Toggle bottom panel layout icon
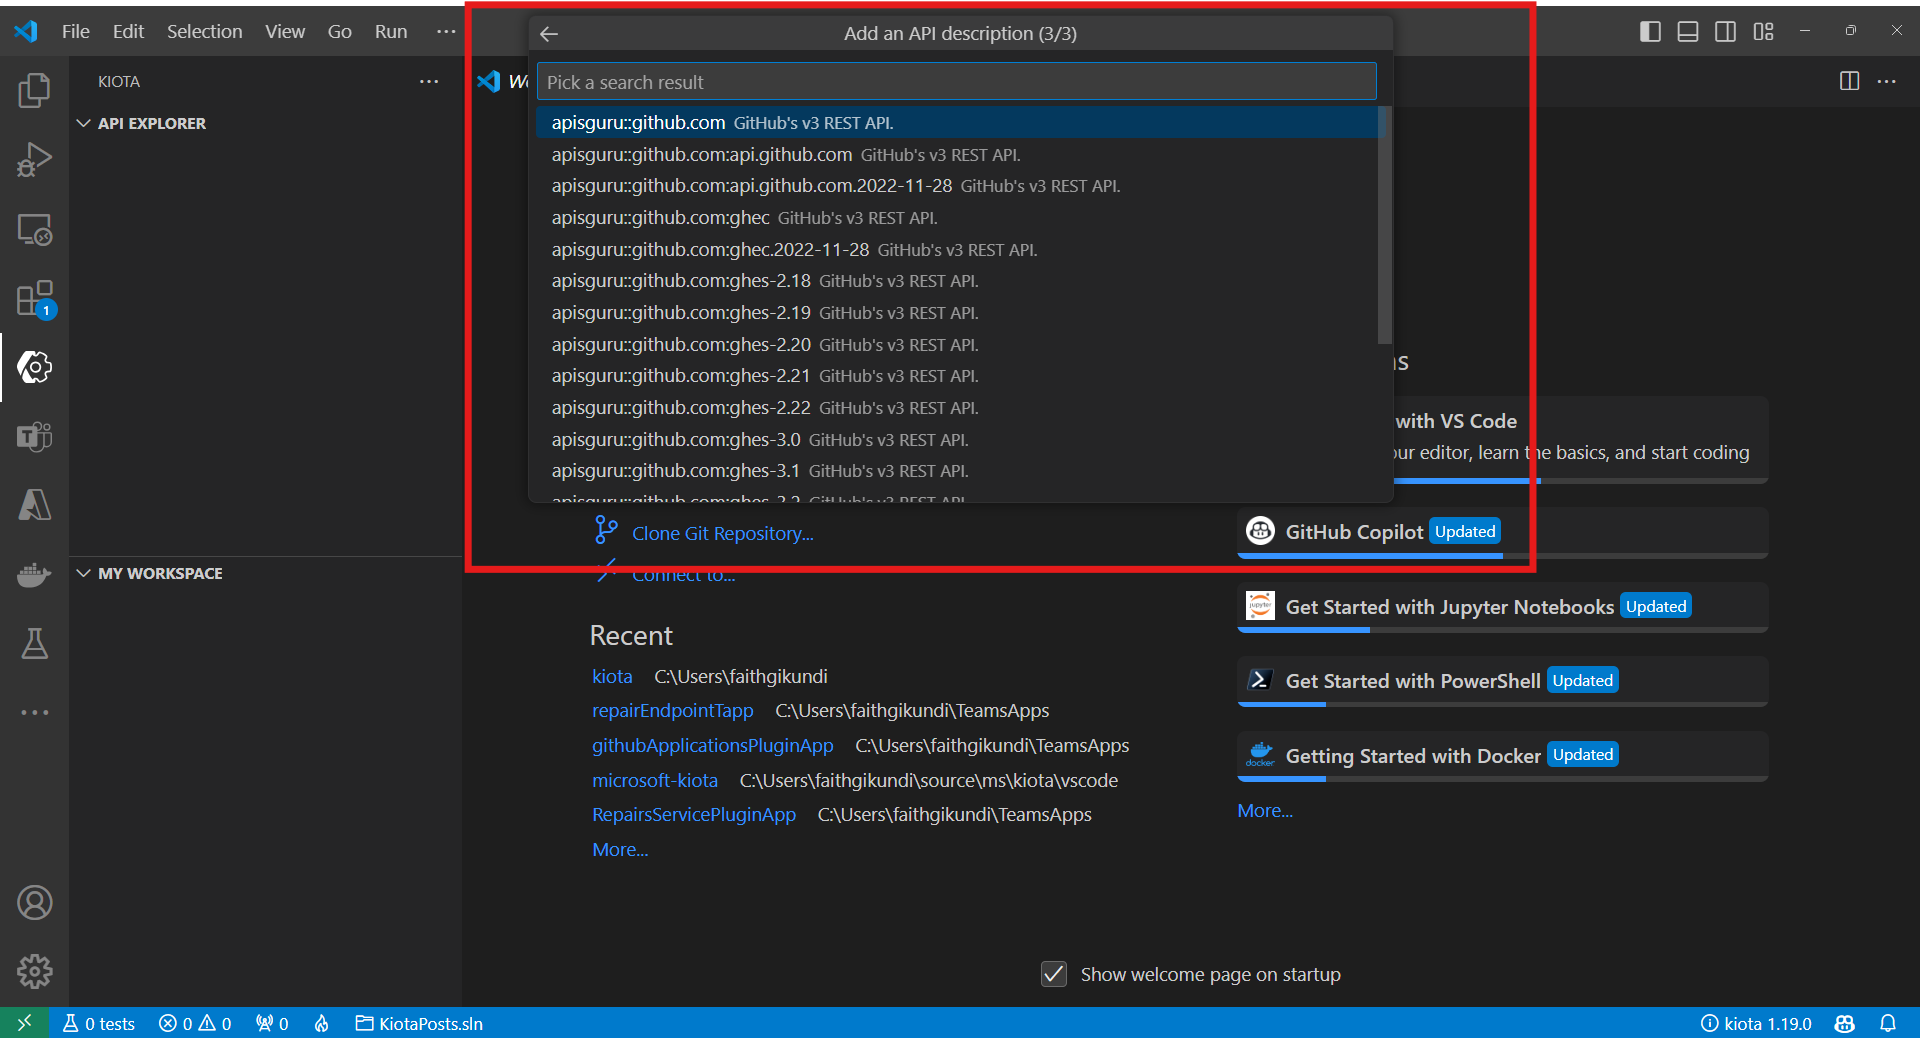1920x1038 pixels. (x=1688, y=32)
